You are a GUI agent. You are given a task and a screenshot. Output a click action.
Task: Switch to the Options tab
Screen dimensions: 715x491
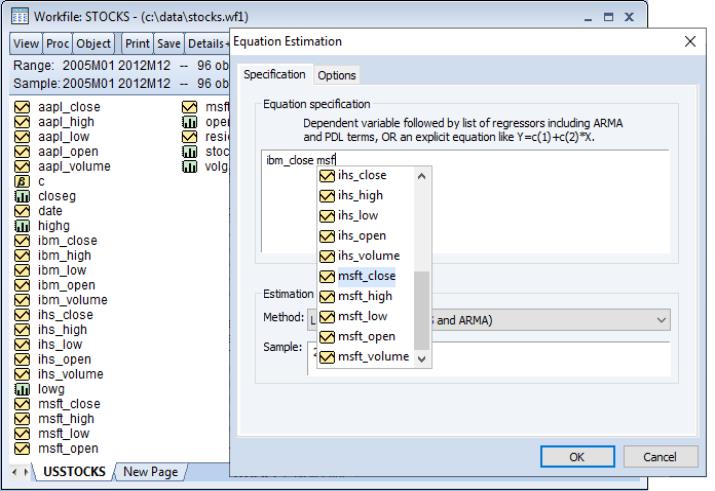pos(337,75)
